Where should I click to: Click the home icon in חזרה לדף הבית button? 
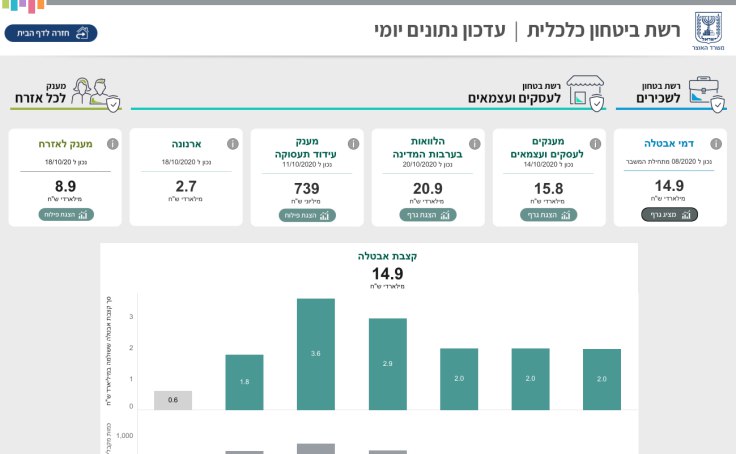[82, 33]
